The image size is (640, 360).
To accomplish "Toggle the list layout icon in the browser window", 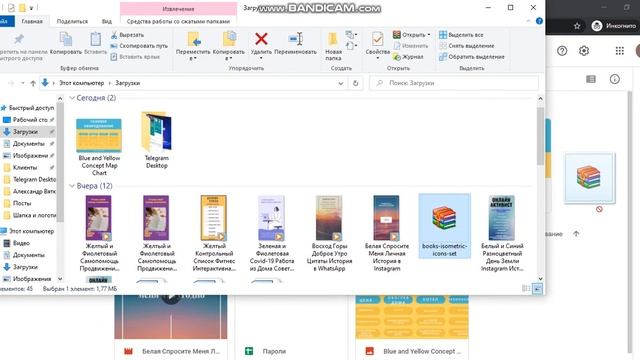I will click(591, 79).
